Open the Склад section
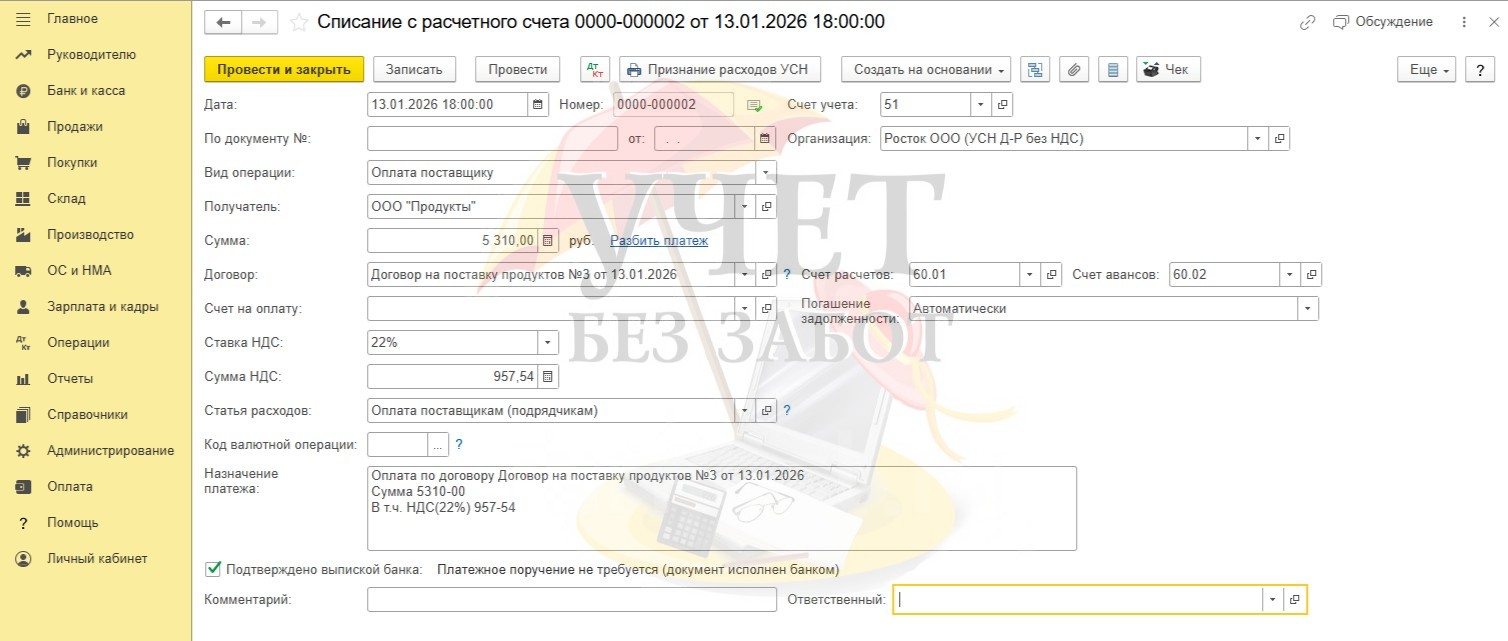 [x=66, y=199]
